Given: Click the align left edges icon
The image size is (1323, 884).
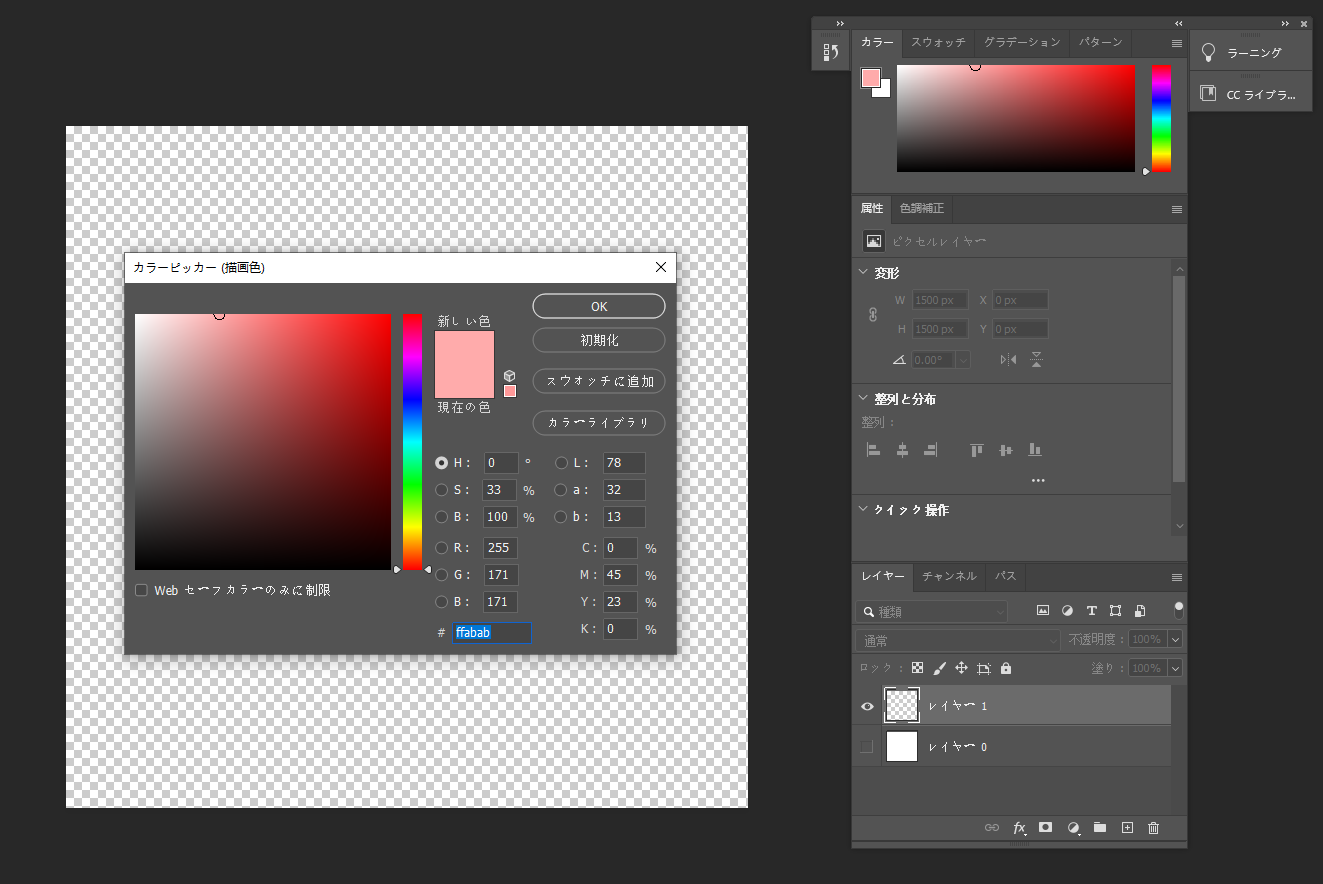Looking at the screenshot, I should (x=873, y=450).
